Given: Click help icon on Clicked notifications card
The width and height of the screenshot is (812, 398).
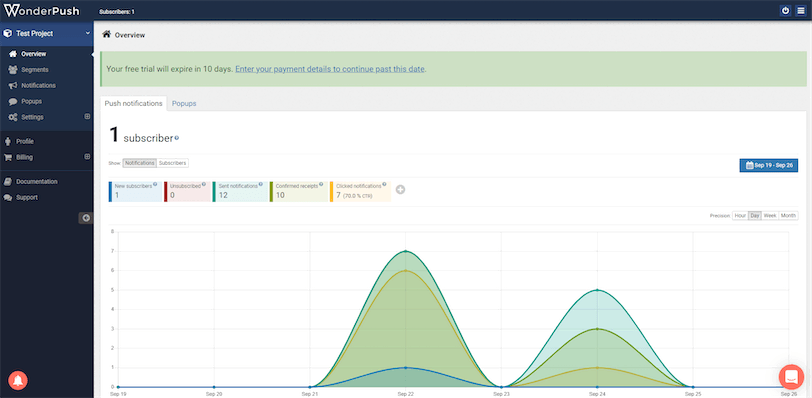Looking at the screenshot, I should [x=384, y=184].
